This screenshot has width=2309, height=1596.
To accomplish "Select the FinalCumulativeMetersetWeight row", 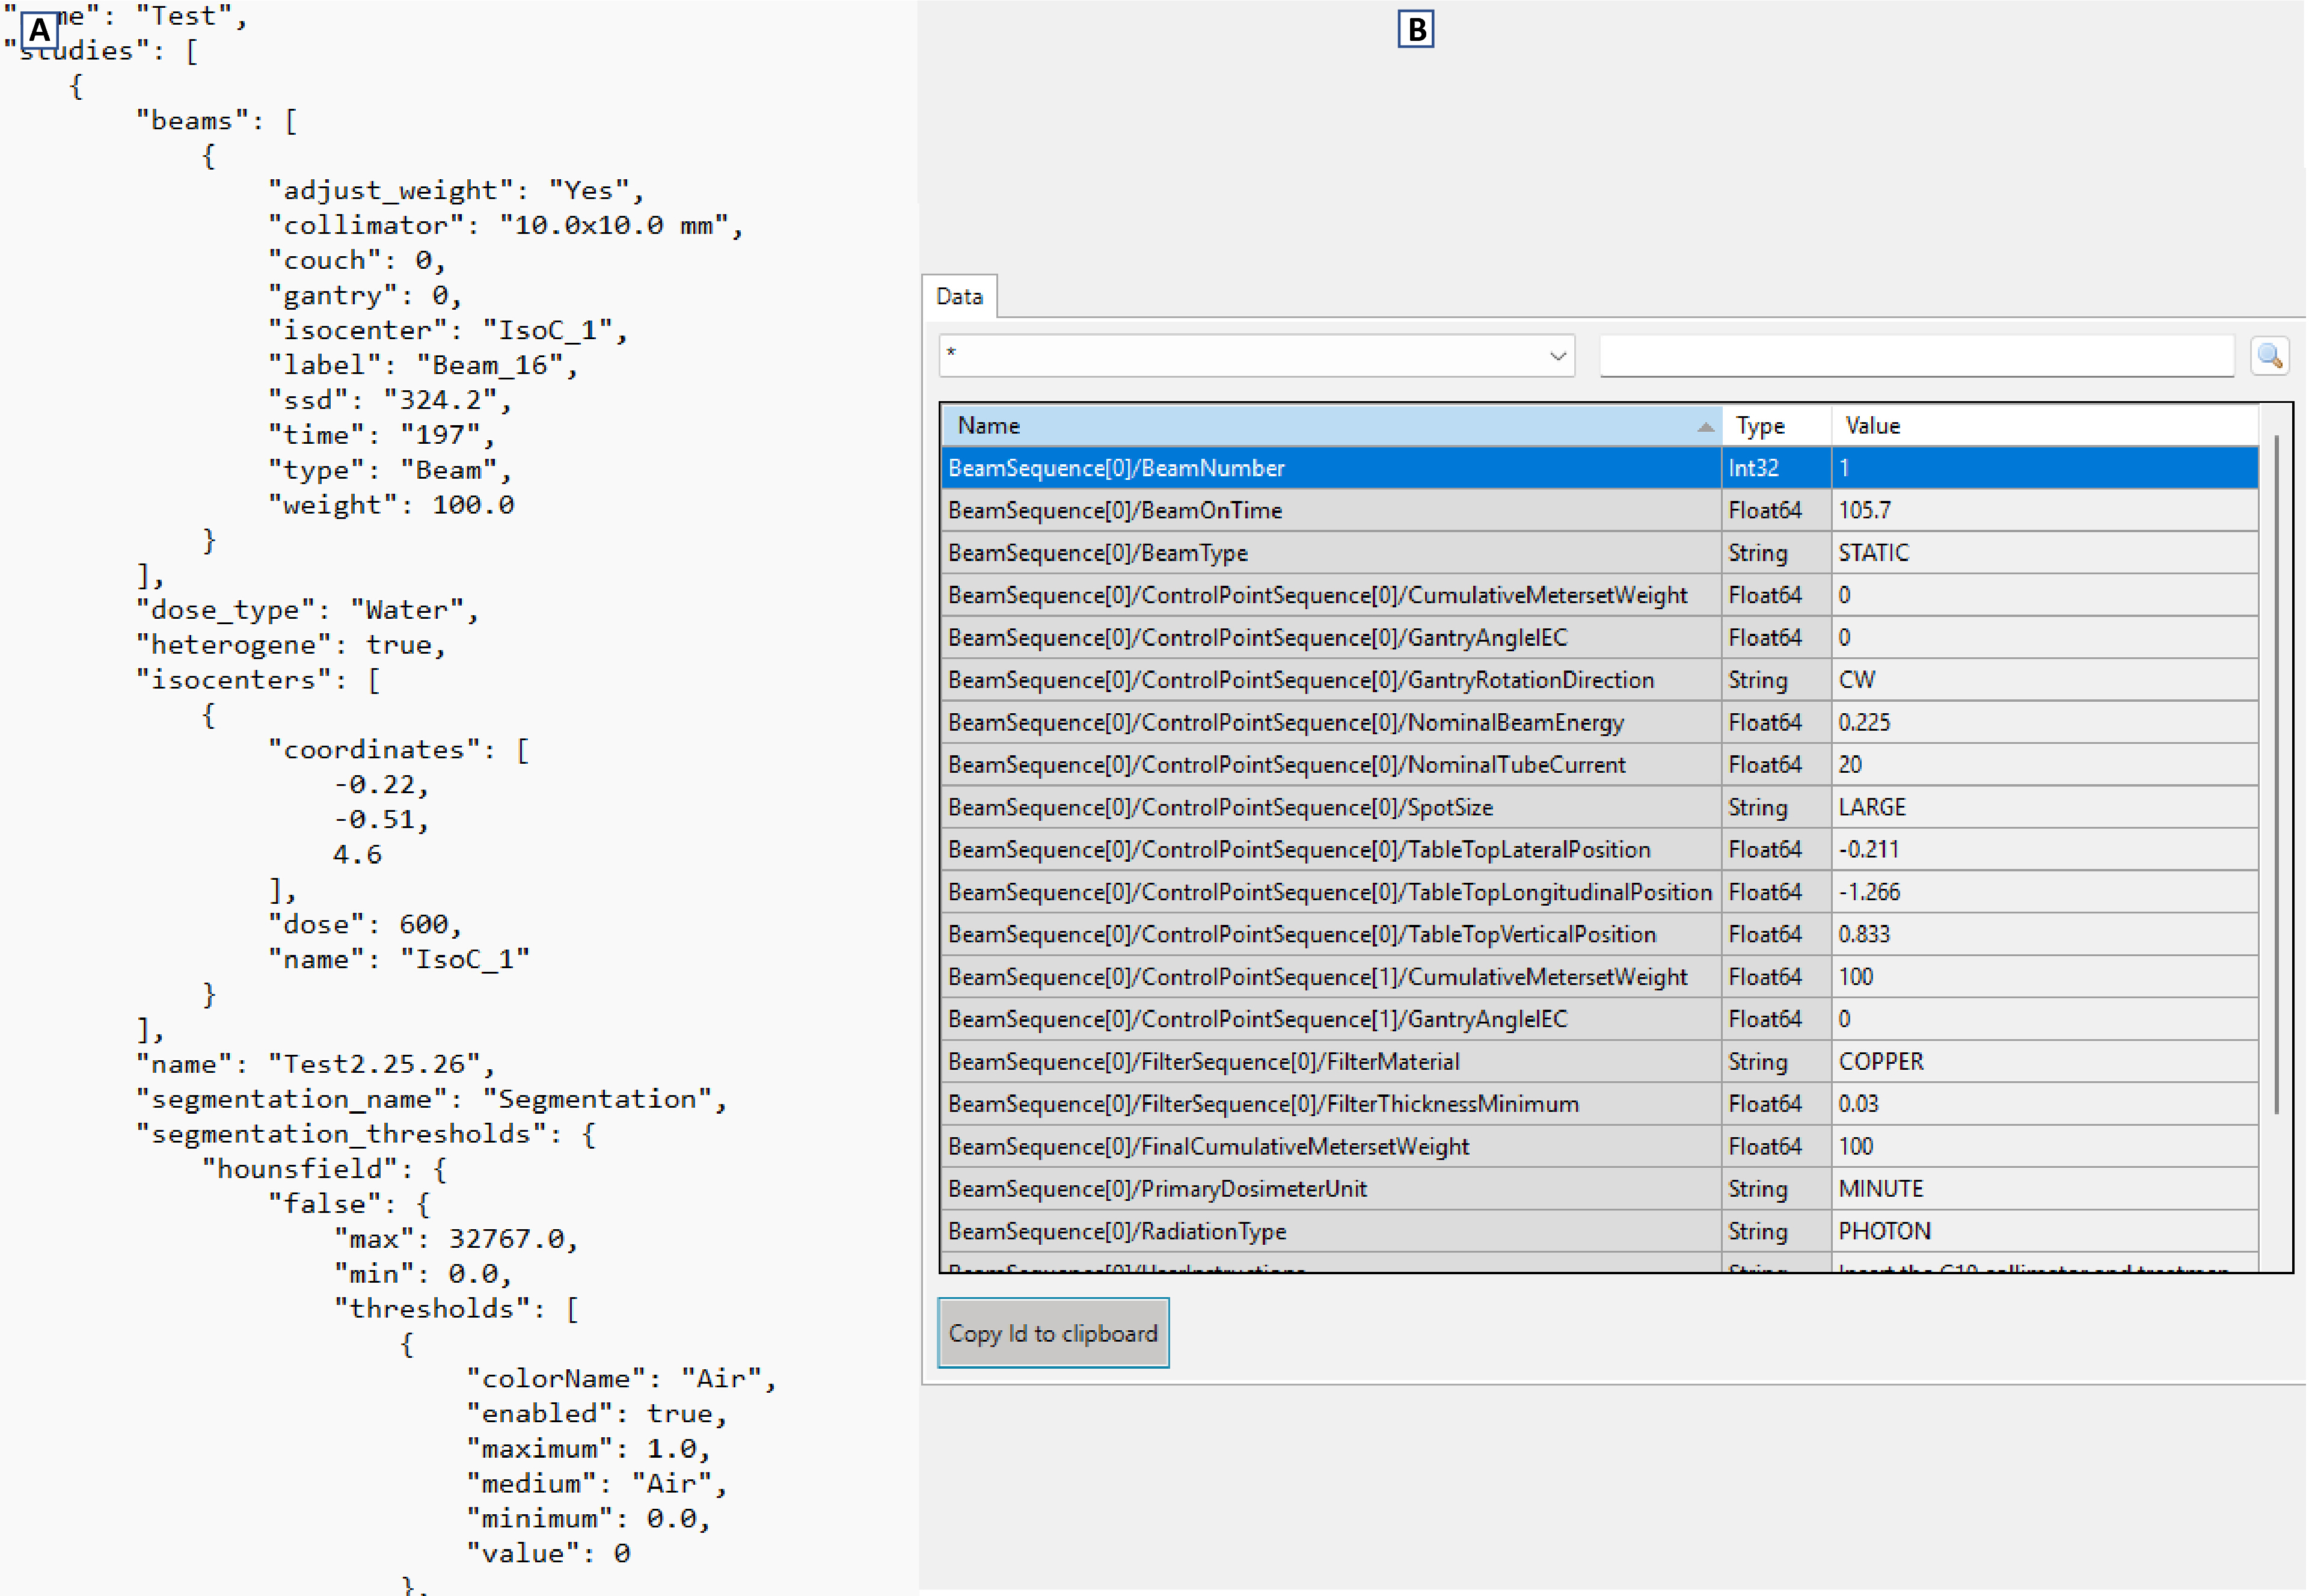I will point(1600,1147).
